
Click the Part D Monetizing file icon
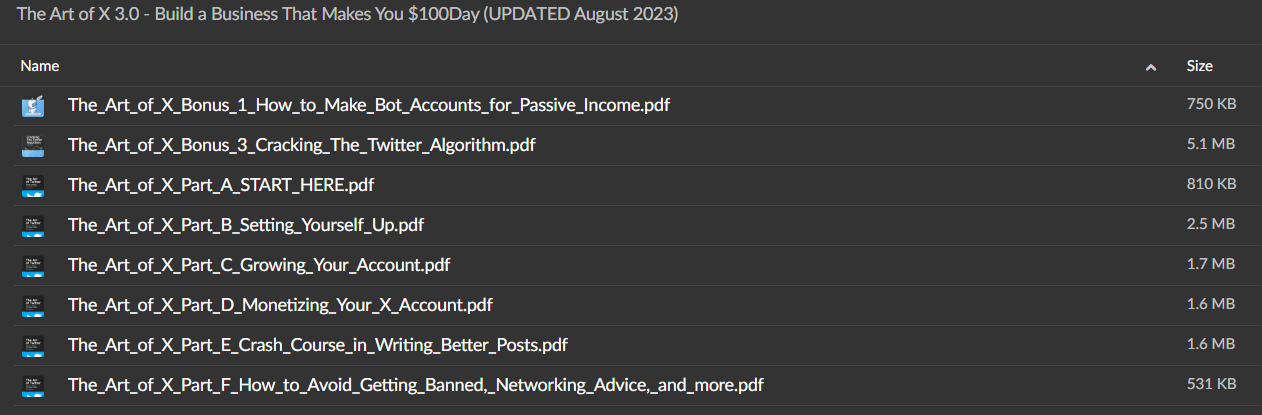[x=33, y=305]
